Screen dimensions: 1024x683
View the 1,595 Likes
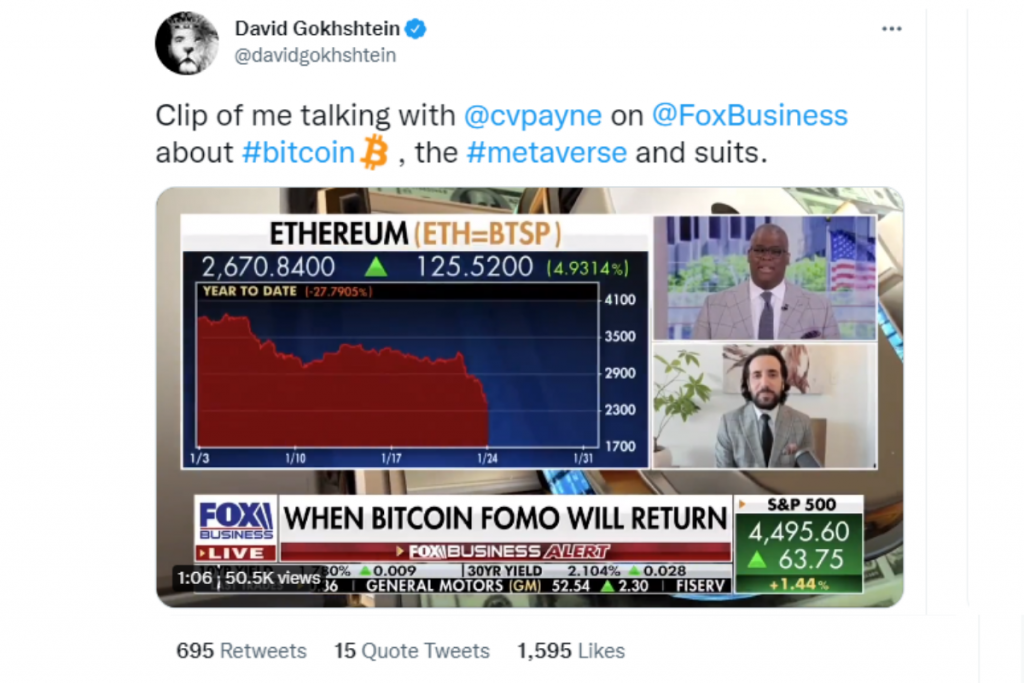pyautogui.click(x=570, y=650)
